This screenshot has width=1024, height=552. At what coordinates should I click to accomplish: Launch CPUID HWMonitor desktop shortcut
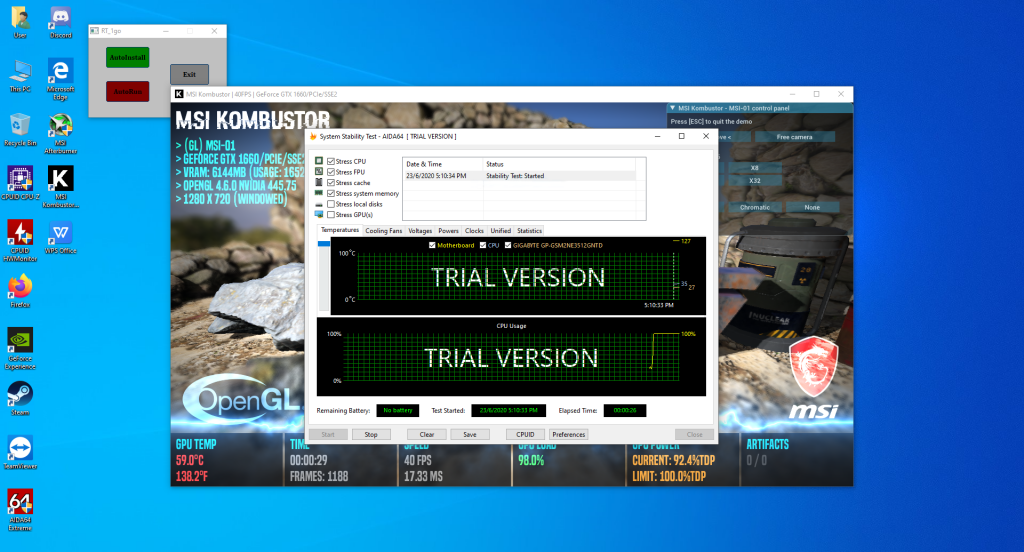click(x=20, y=240)
